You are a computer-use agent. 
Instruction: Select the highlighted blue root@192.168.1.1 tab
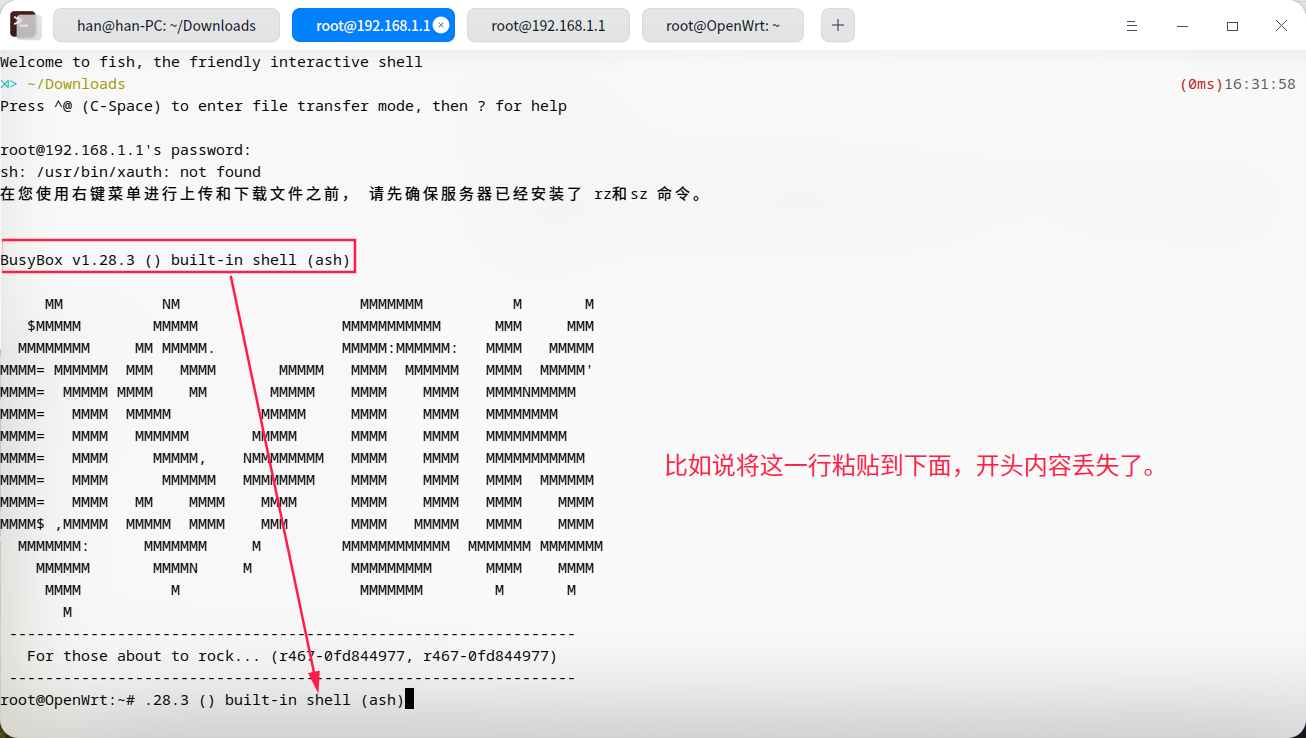tap(373, 25)
